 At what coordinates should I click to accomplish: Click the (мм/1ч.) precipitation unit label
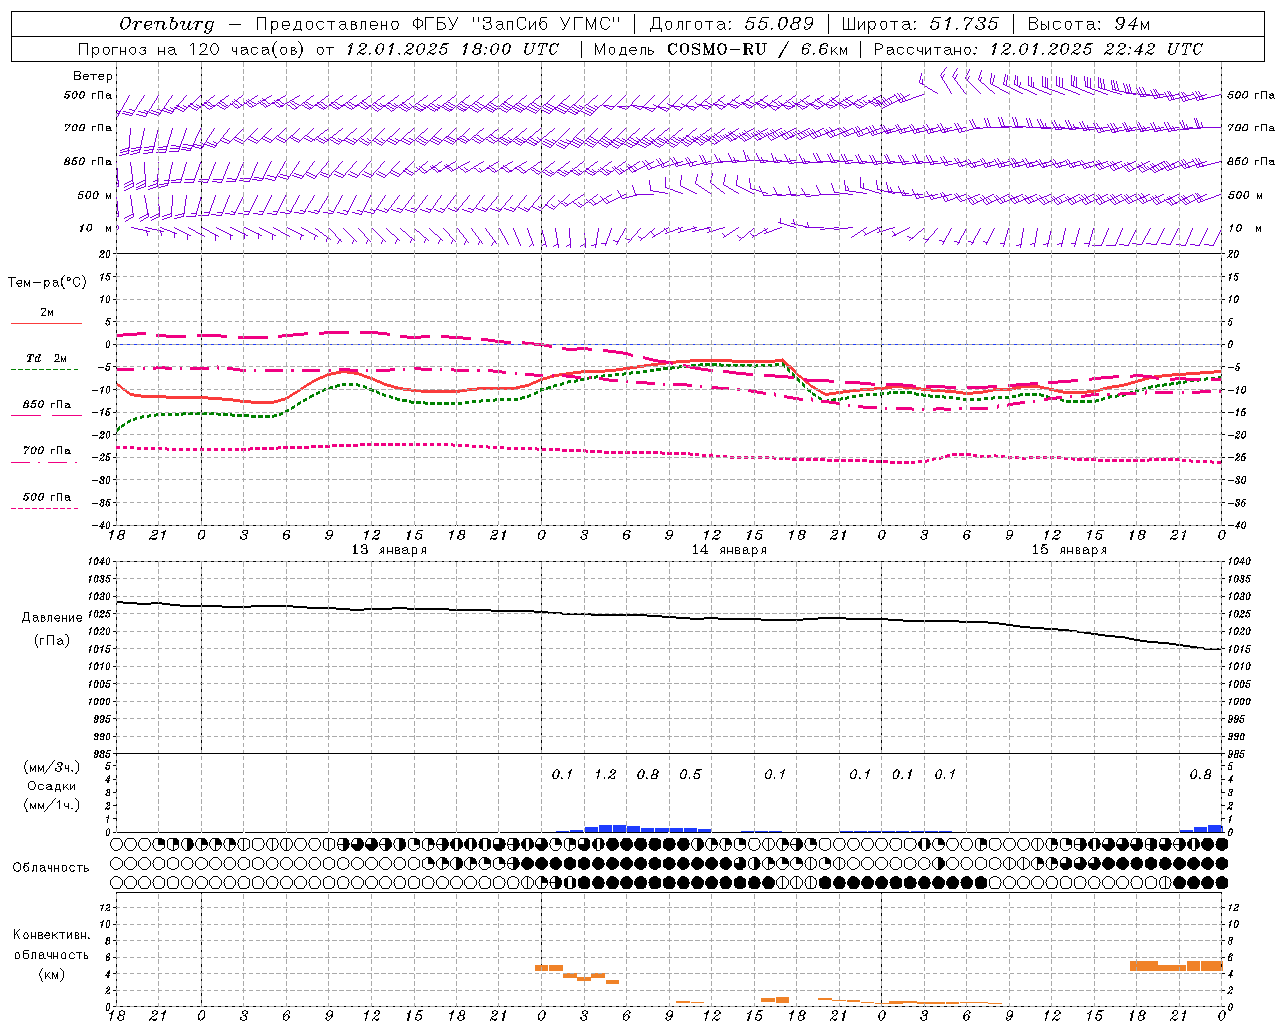pyautogui.click(x=52, y=805)
